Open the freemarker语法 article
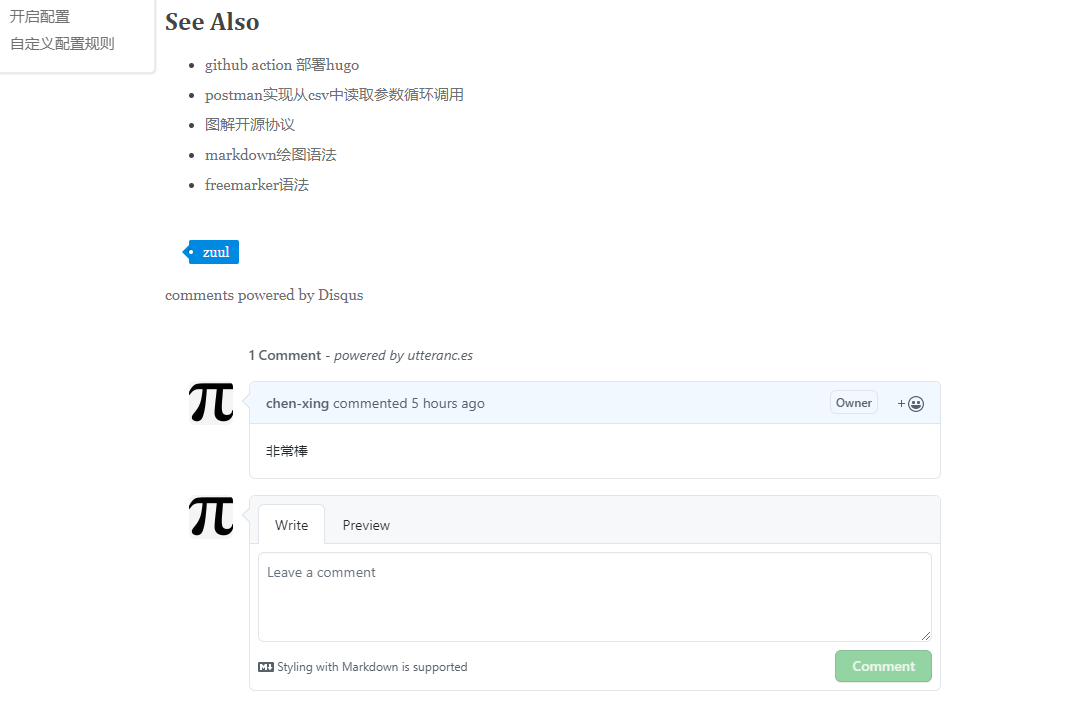The width and height of the screenshot is (1079, 719). [x=257, y=184]
